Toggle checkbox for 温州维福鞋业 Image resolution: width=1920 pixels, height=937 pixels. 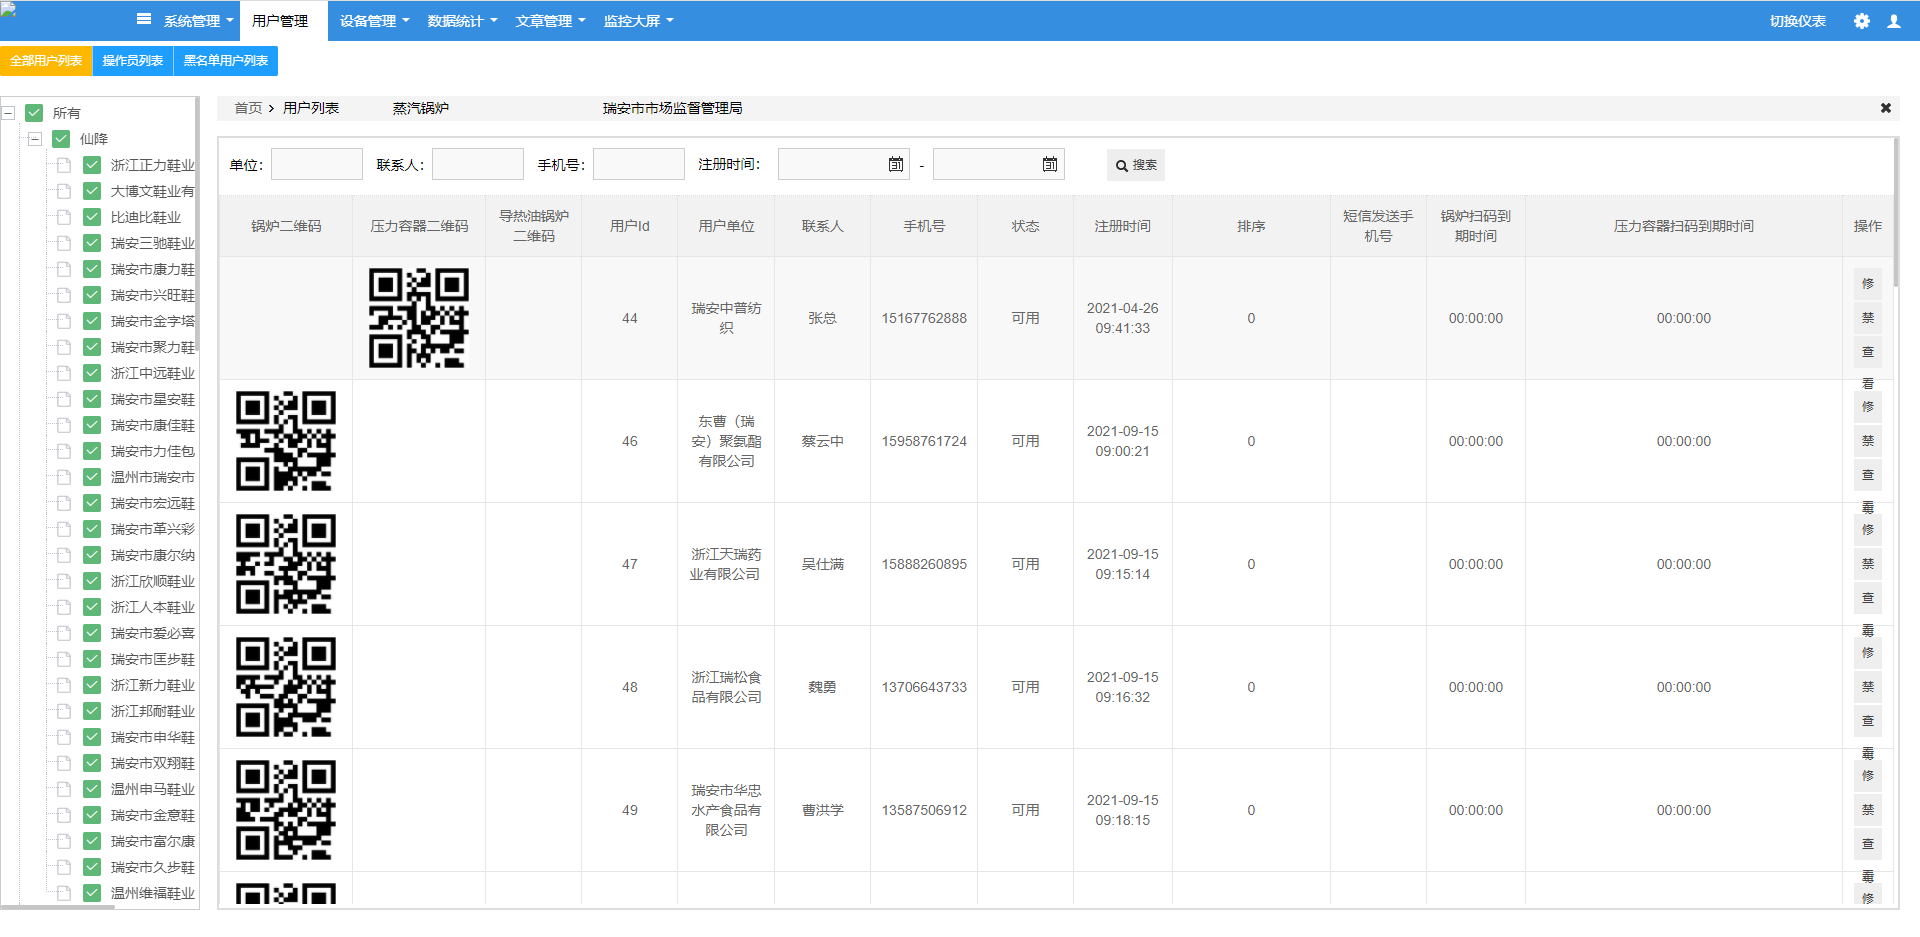pyautogui.click(x=92, y=893)
